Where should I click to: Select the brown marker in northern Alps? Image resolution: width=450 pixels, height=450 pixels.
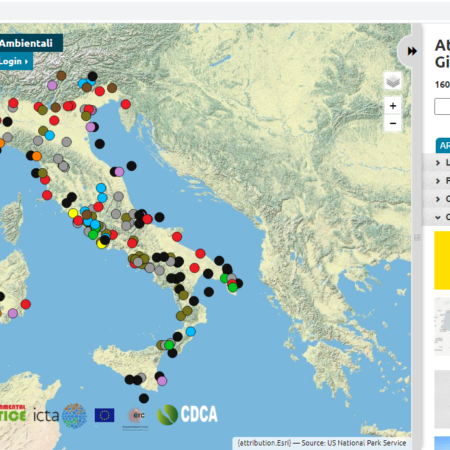[x=61, y=76]
